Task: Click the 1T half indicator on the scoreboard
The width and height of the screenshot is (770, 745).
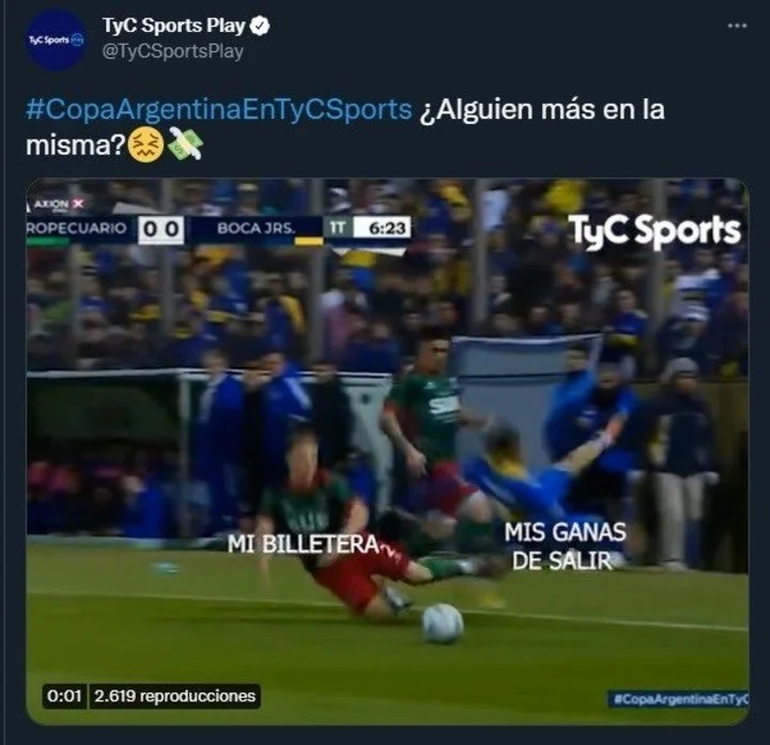Action: coord(338,228)
